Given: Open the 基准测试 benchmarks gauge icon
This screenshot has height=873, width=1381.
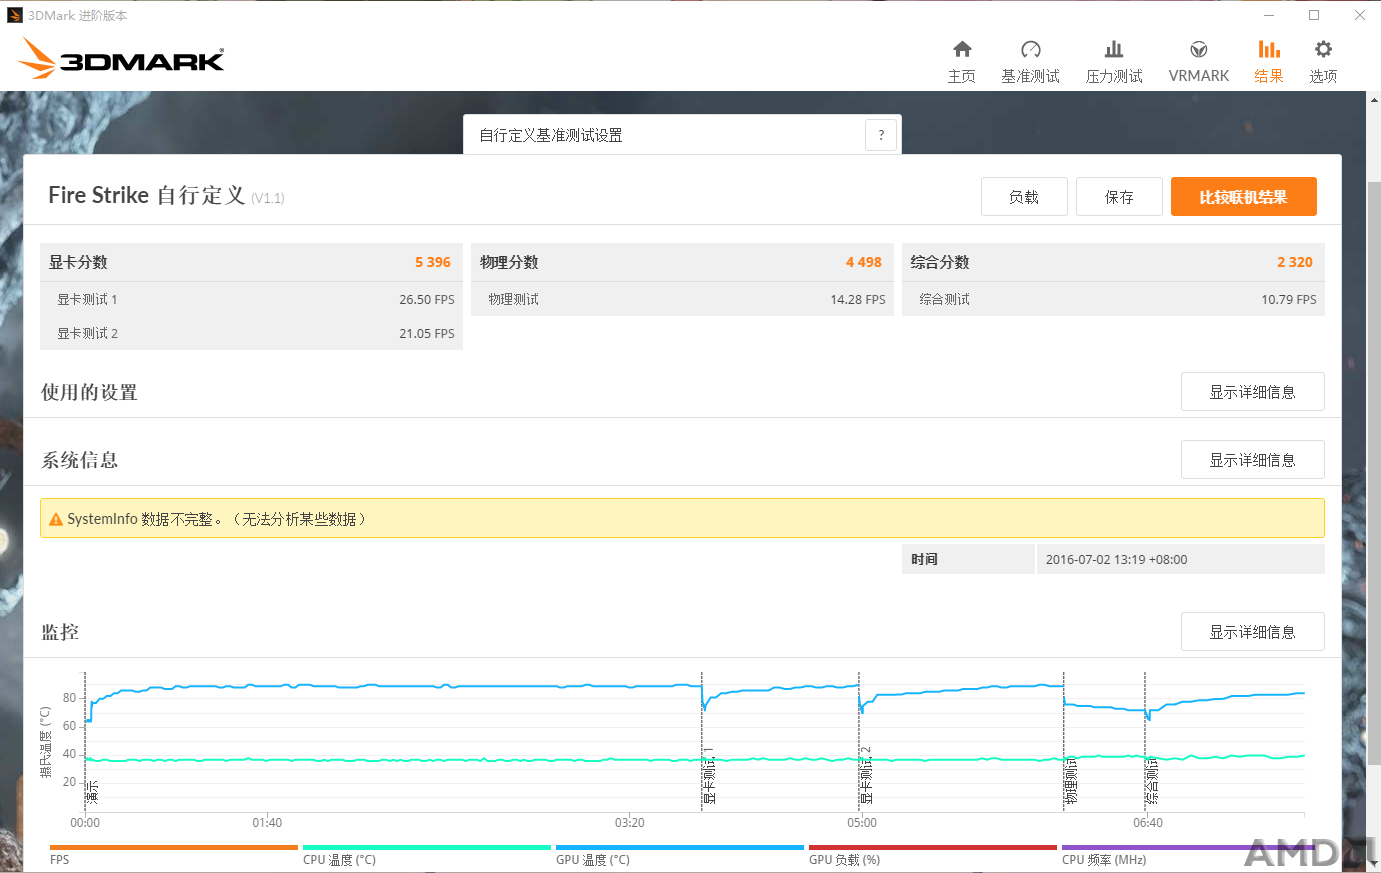Looking at the screenshot, I should coord(1031,49).
